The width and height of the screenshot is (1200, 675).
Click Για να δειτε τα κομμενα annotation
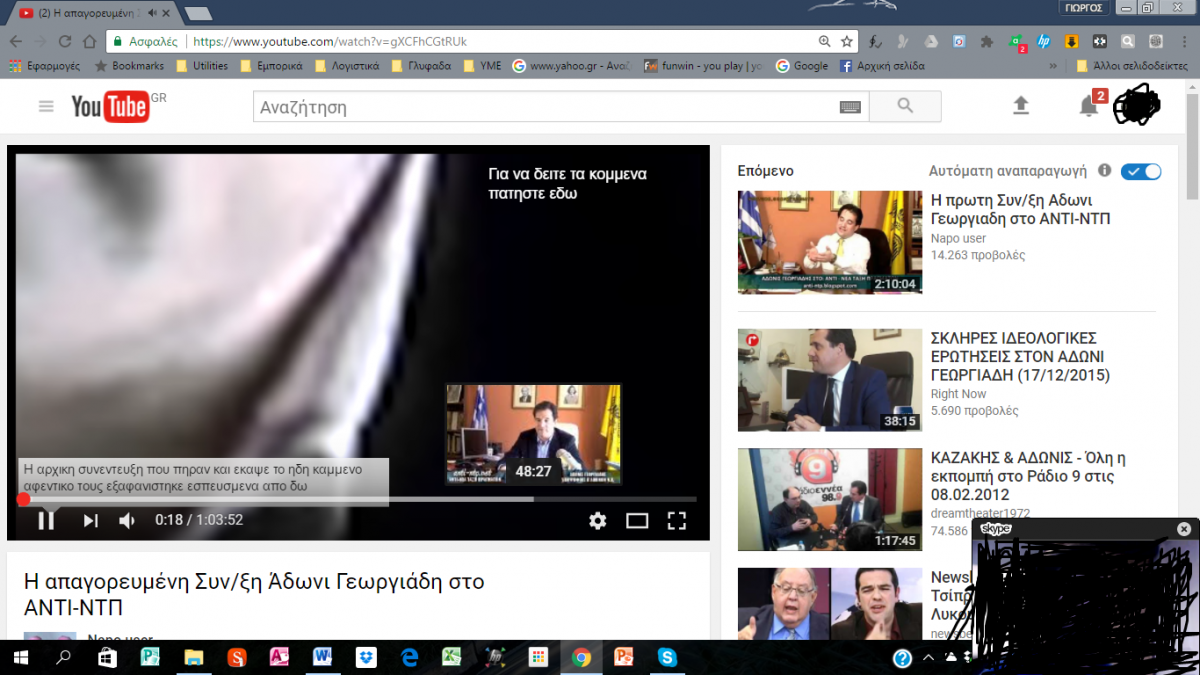(x=567, y=183)
